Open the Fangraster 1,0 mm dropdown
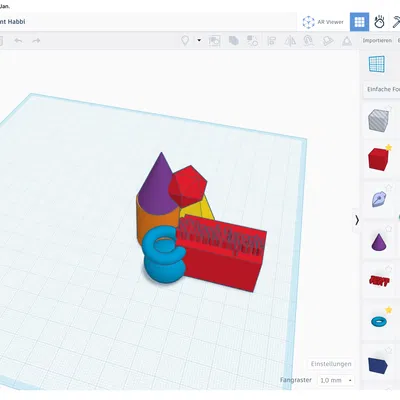 (x=336, y=380)
